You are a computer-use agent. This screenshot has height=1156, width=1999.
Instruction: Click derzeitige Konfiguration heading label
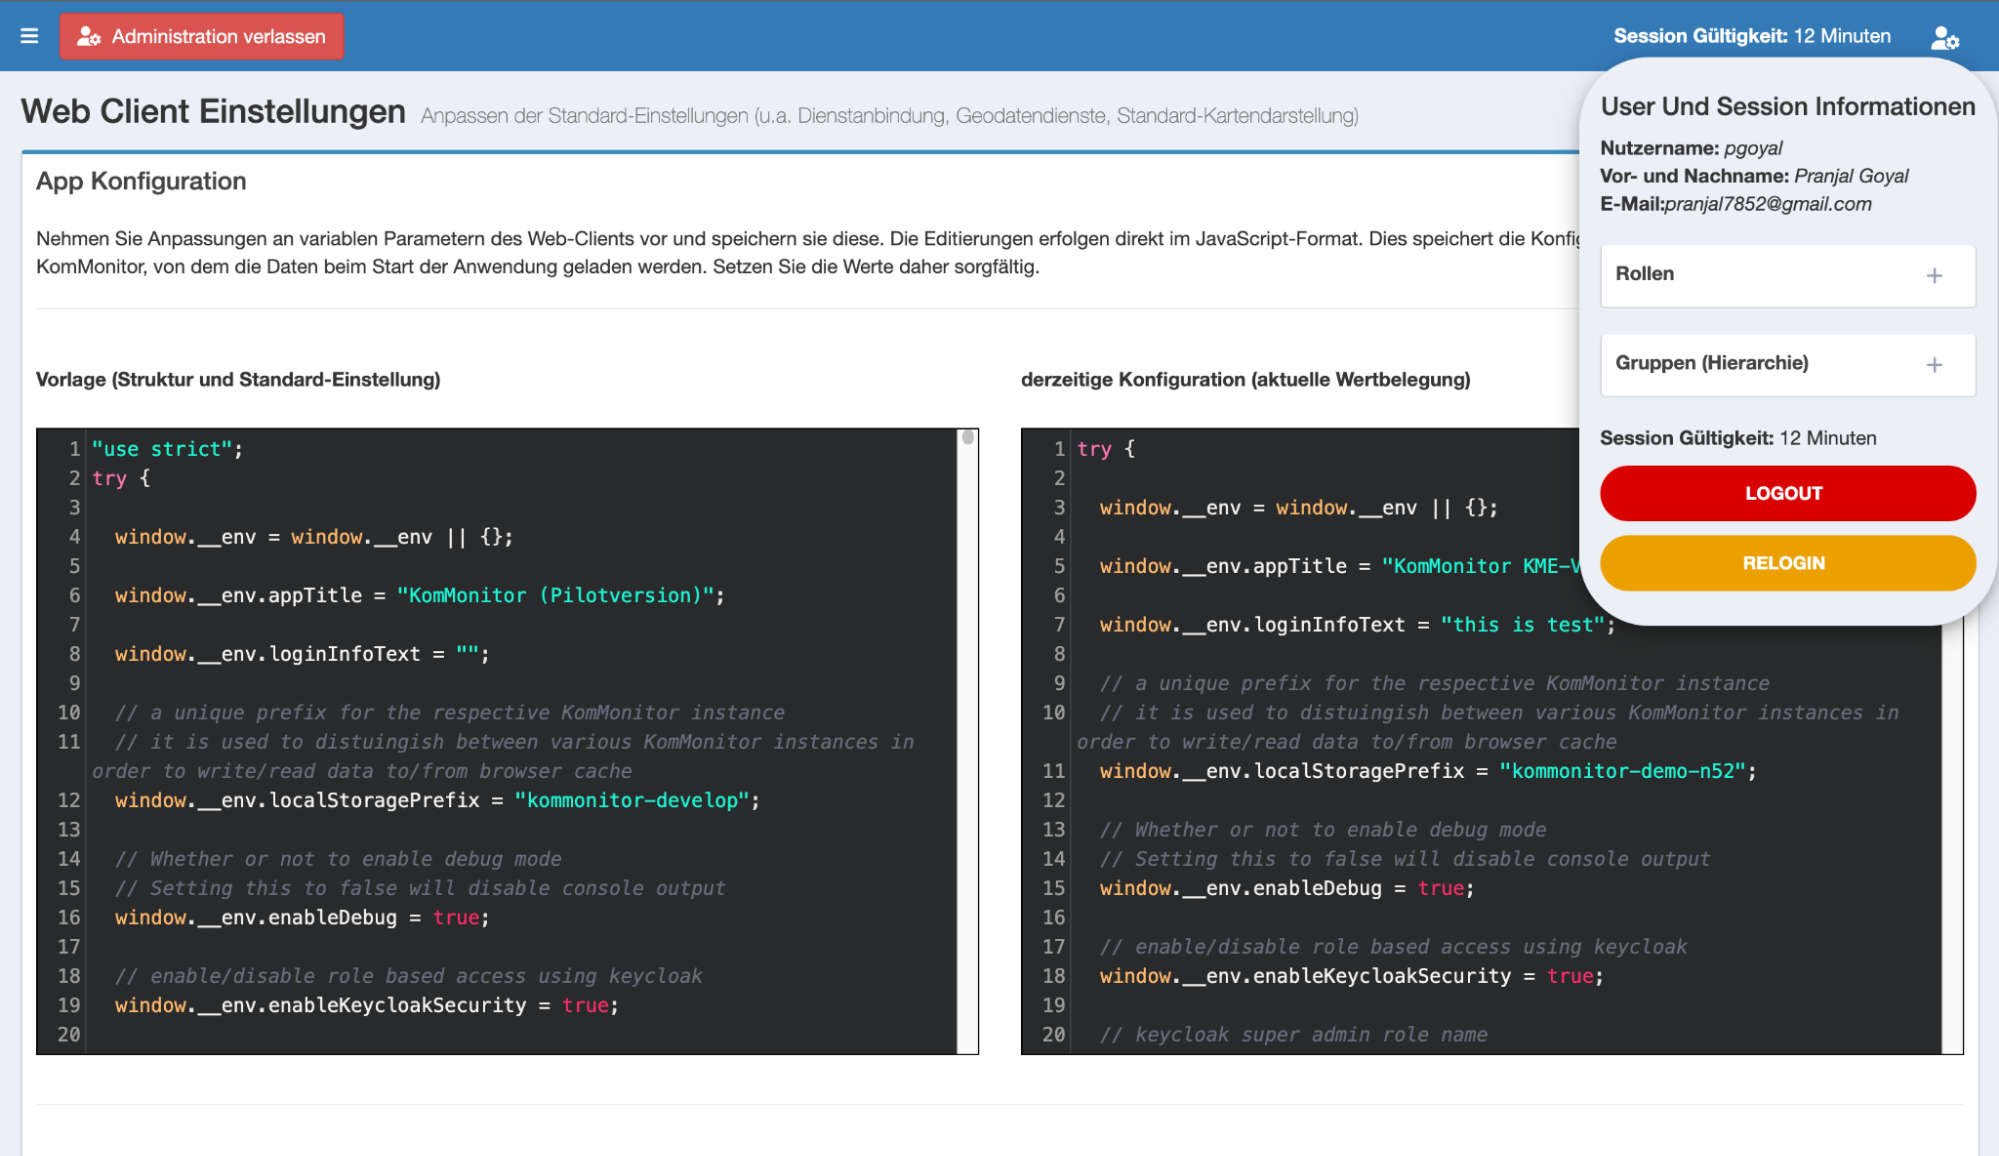(1245, 380)
